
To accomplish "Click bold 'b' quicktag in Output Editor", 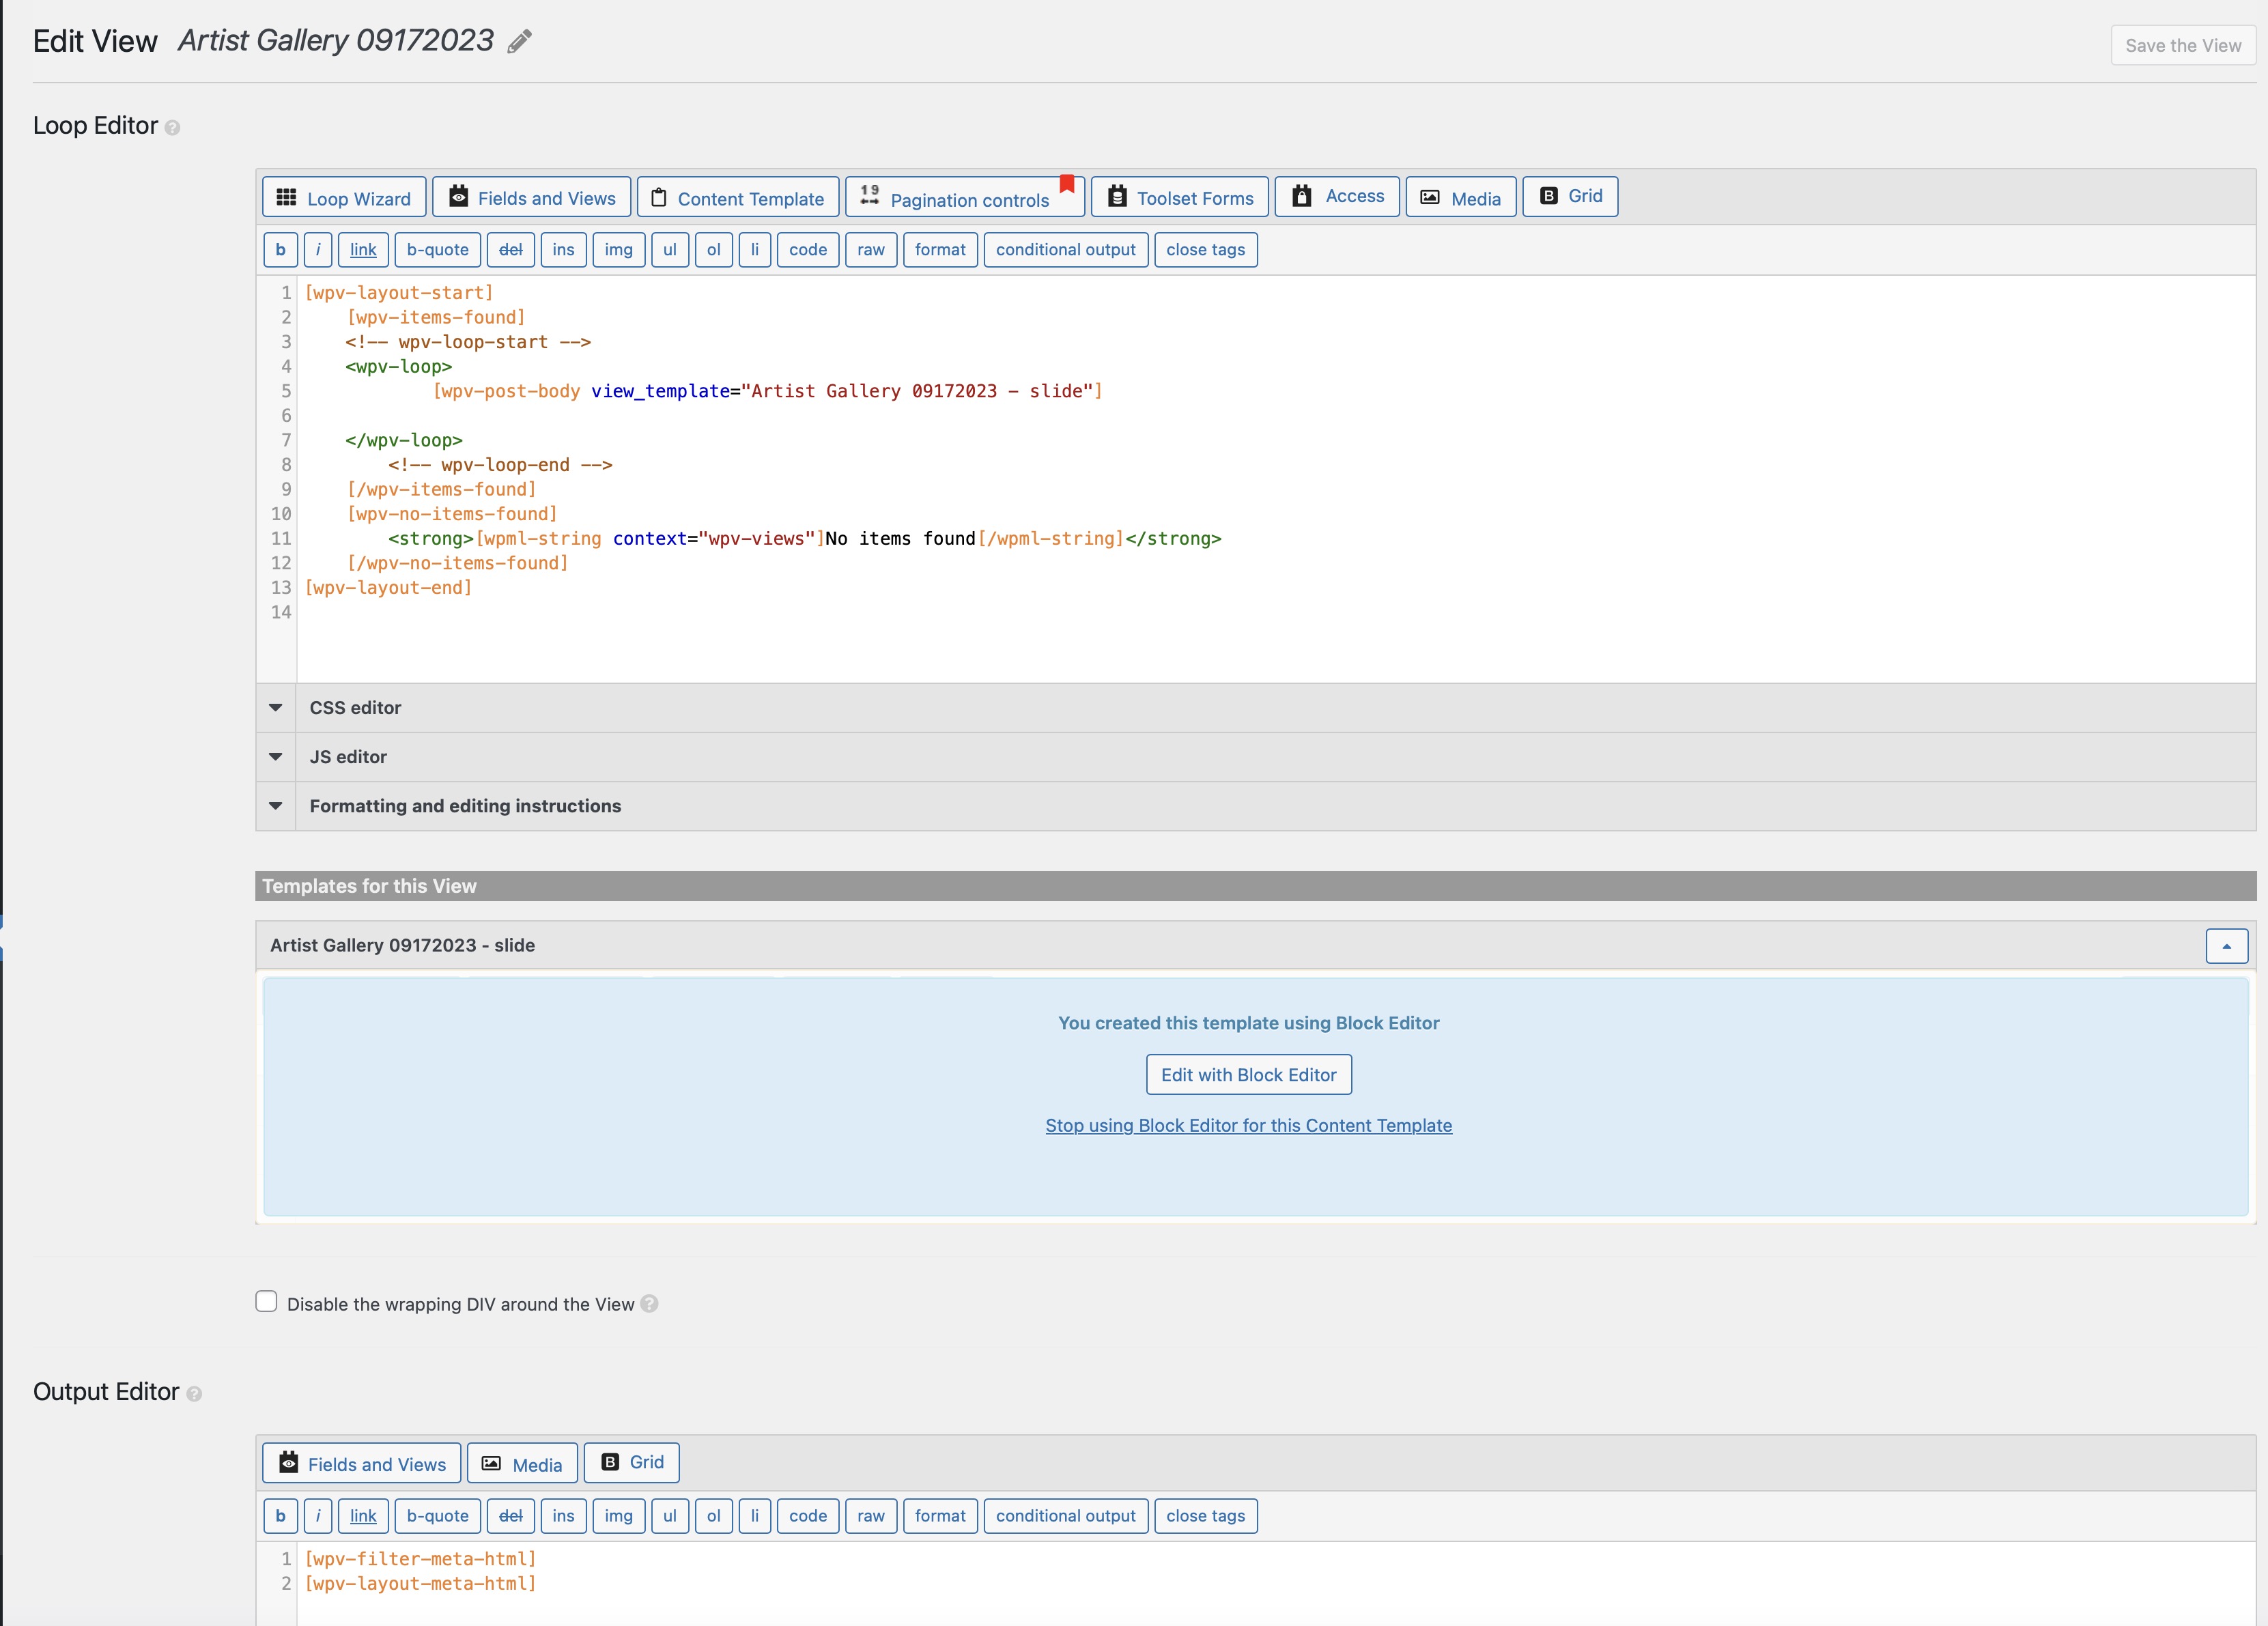I will (280, 1516).
